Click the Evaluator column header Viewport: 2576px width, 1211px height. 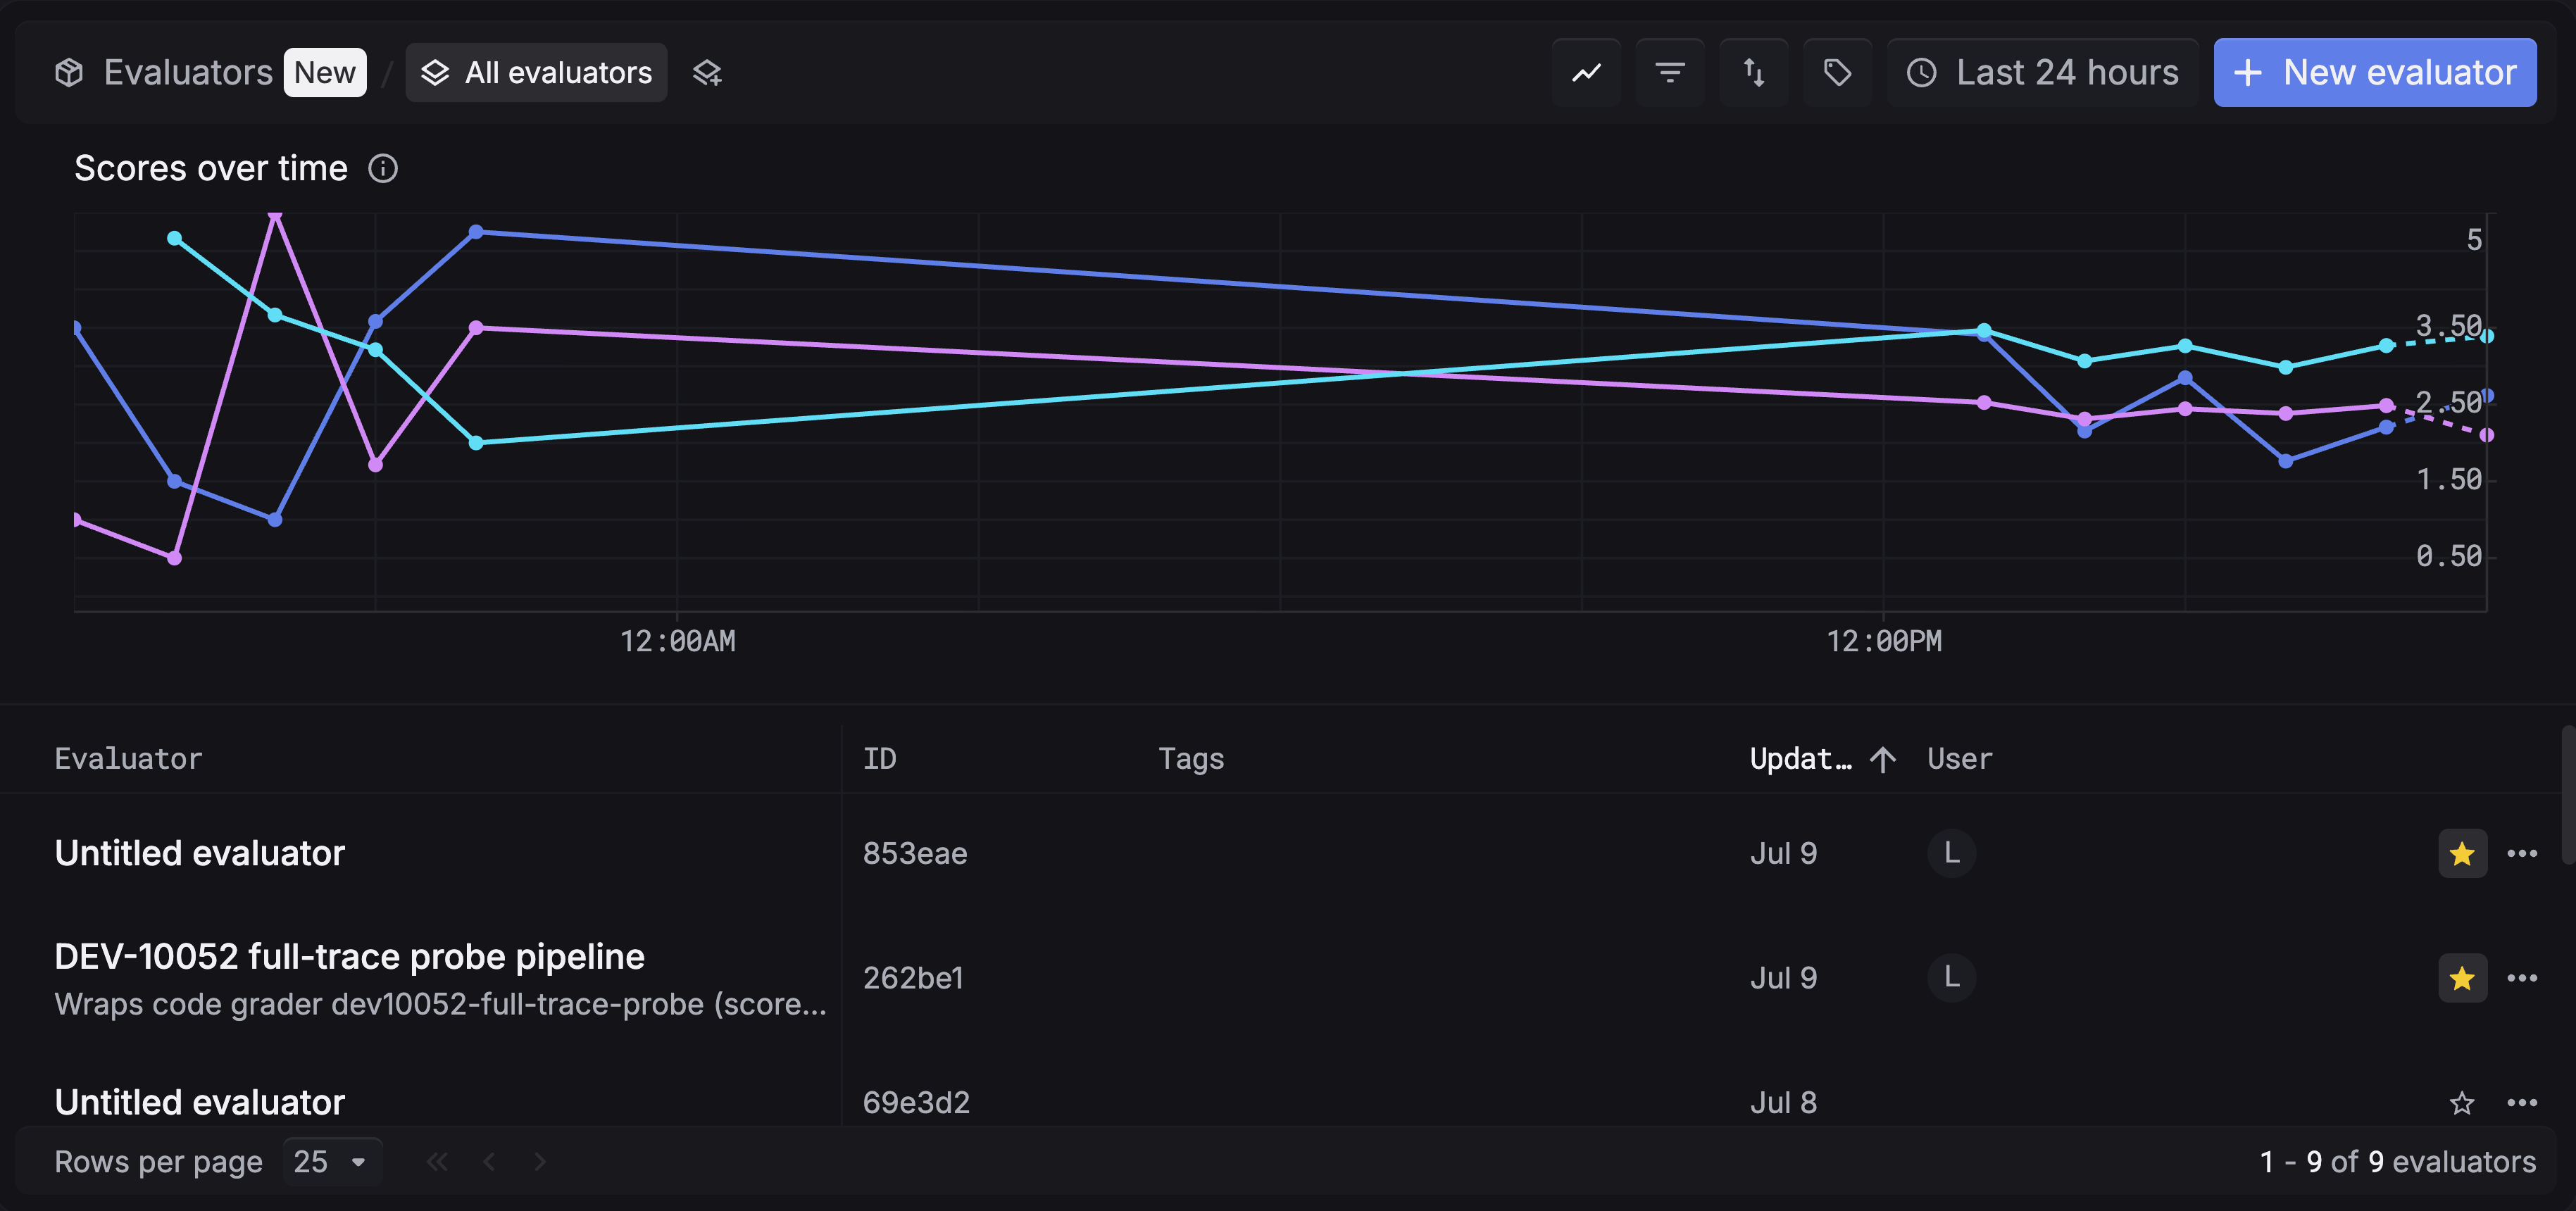[128, 759]
